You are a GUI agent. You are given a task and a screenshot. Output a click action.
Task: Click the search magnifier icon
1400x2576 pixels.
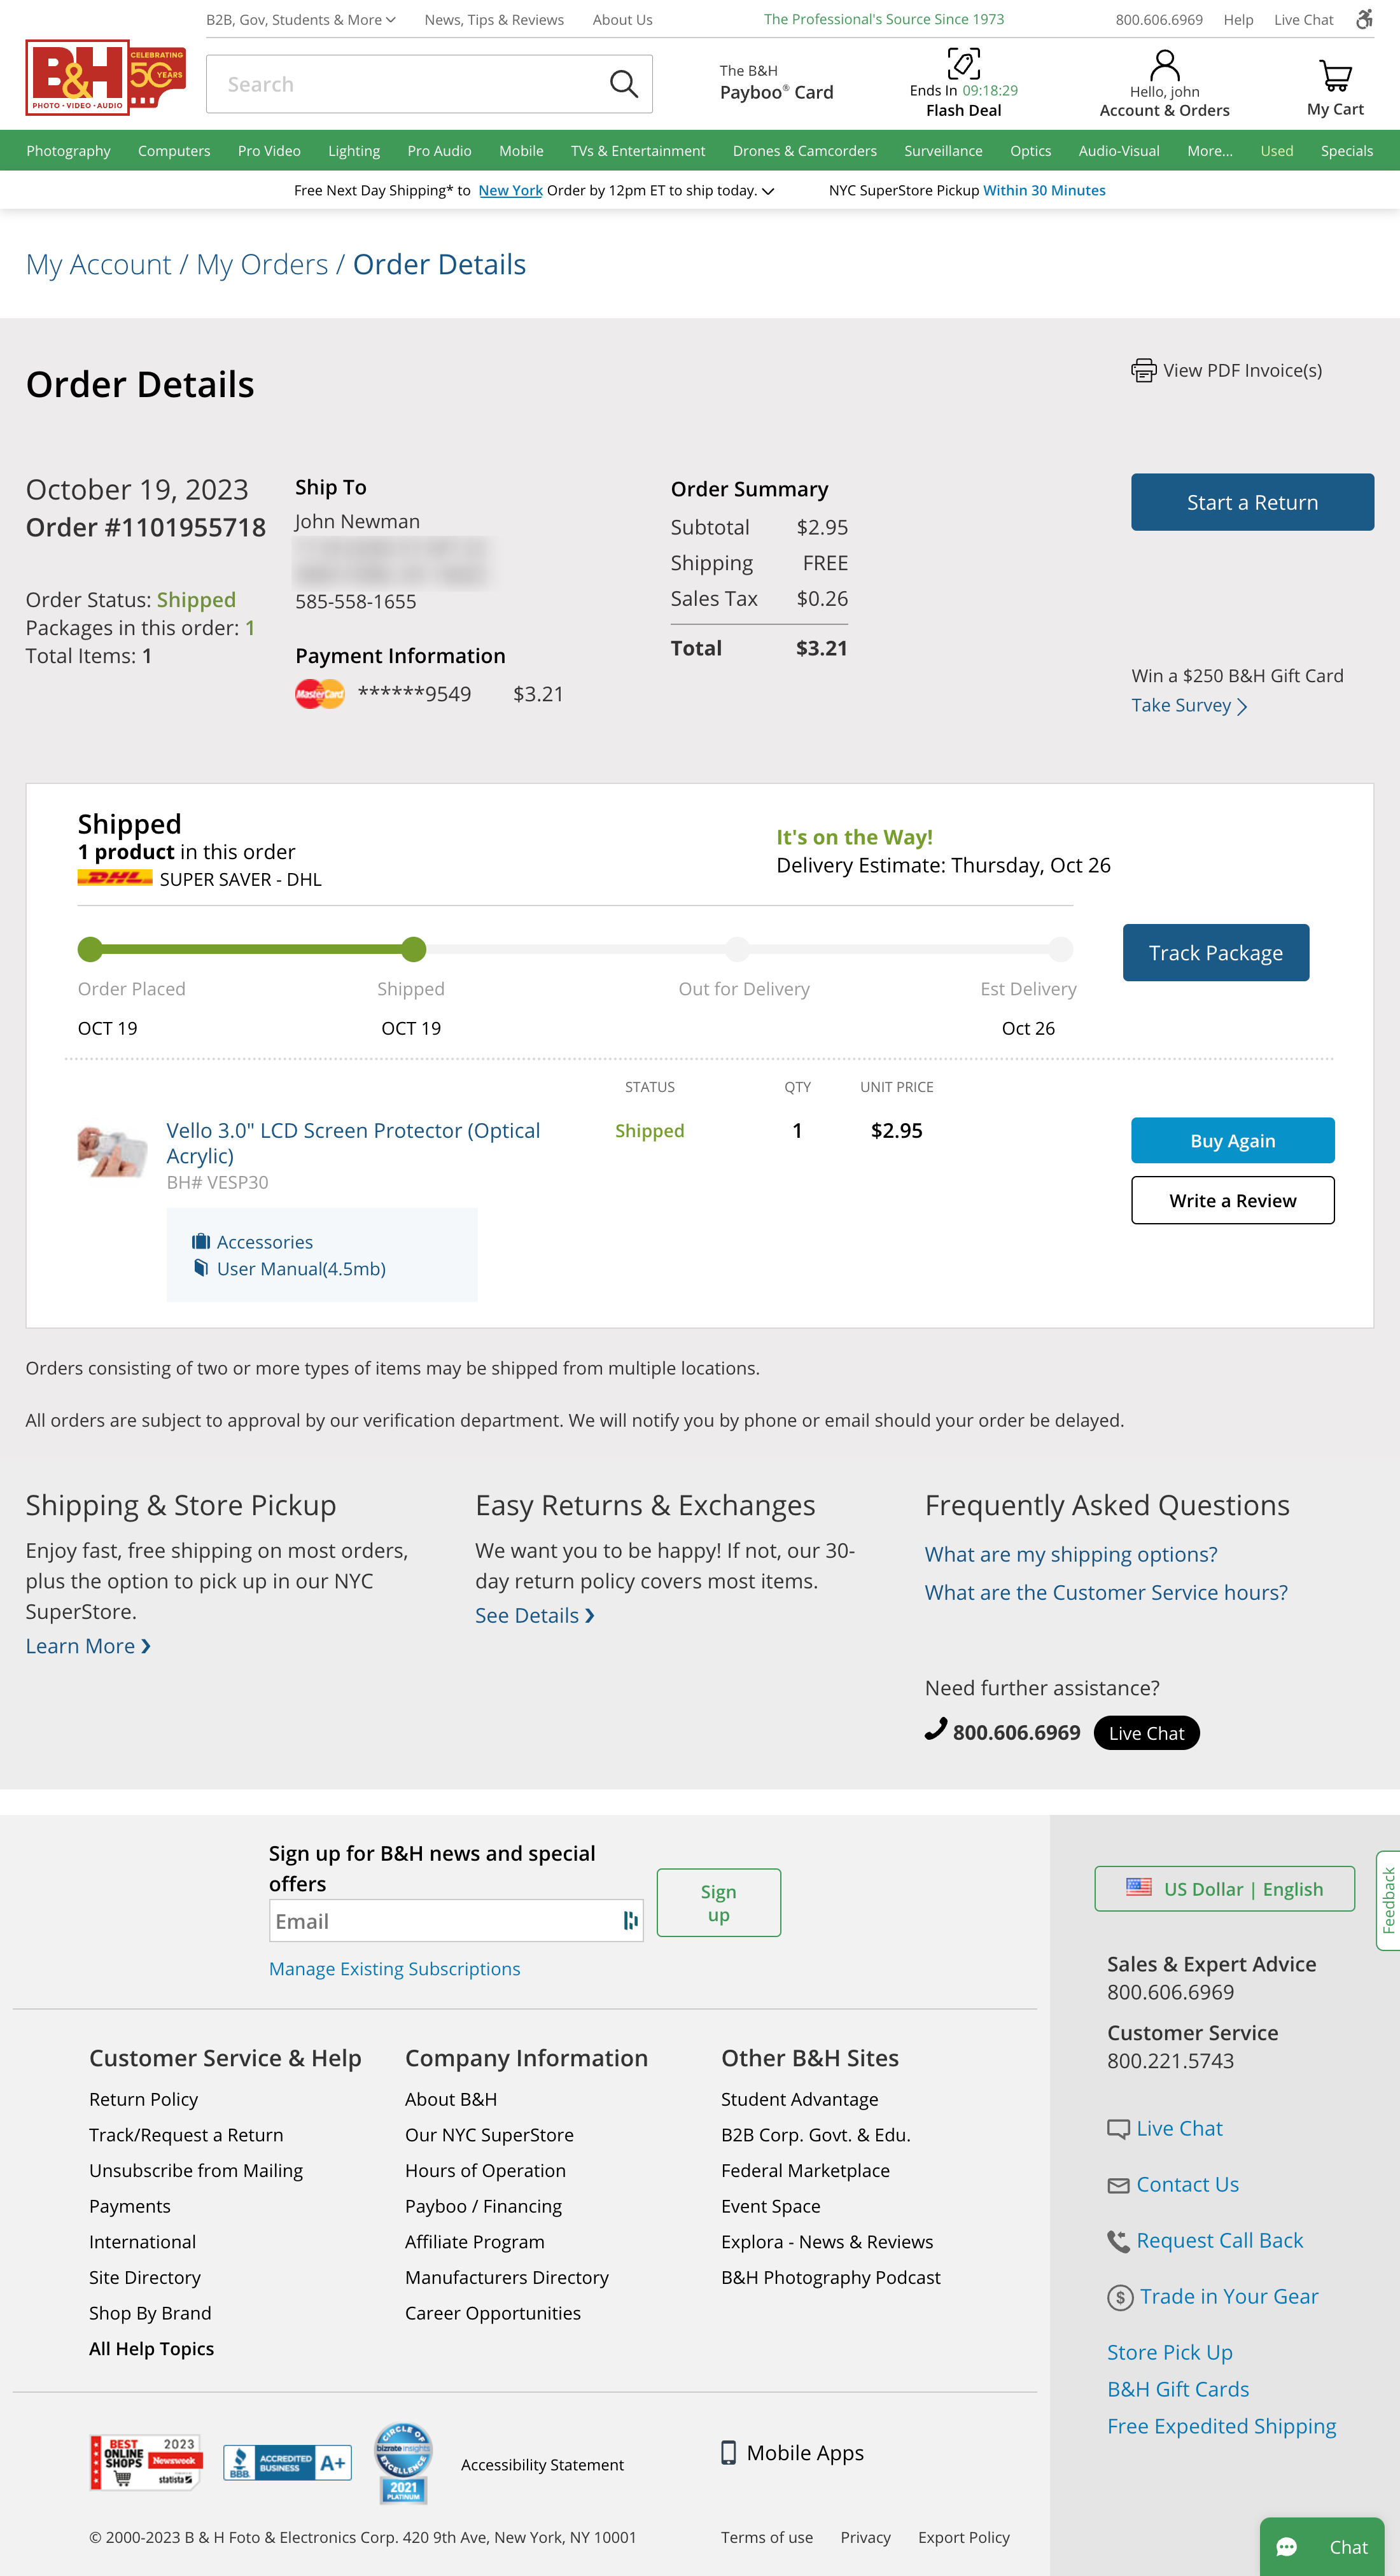623,84
